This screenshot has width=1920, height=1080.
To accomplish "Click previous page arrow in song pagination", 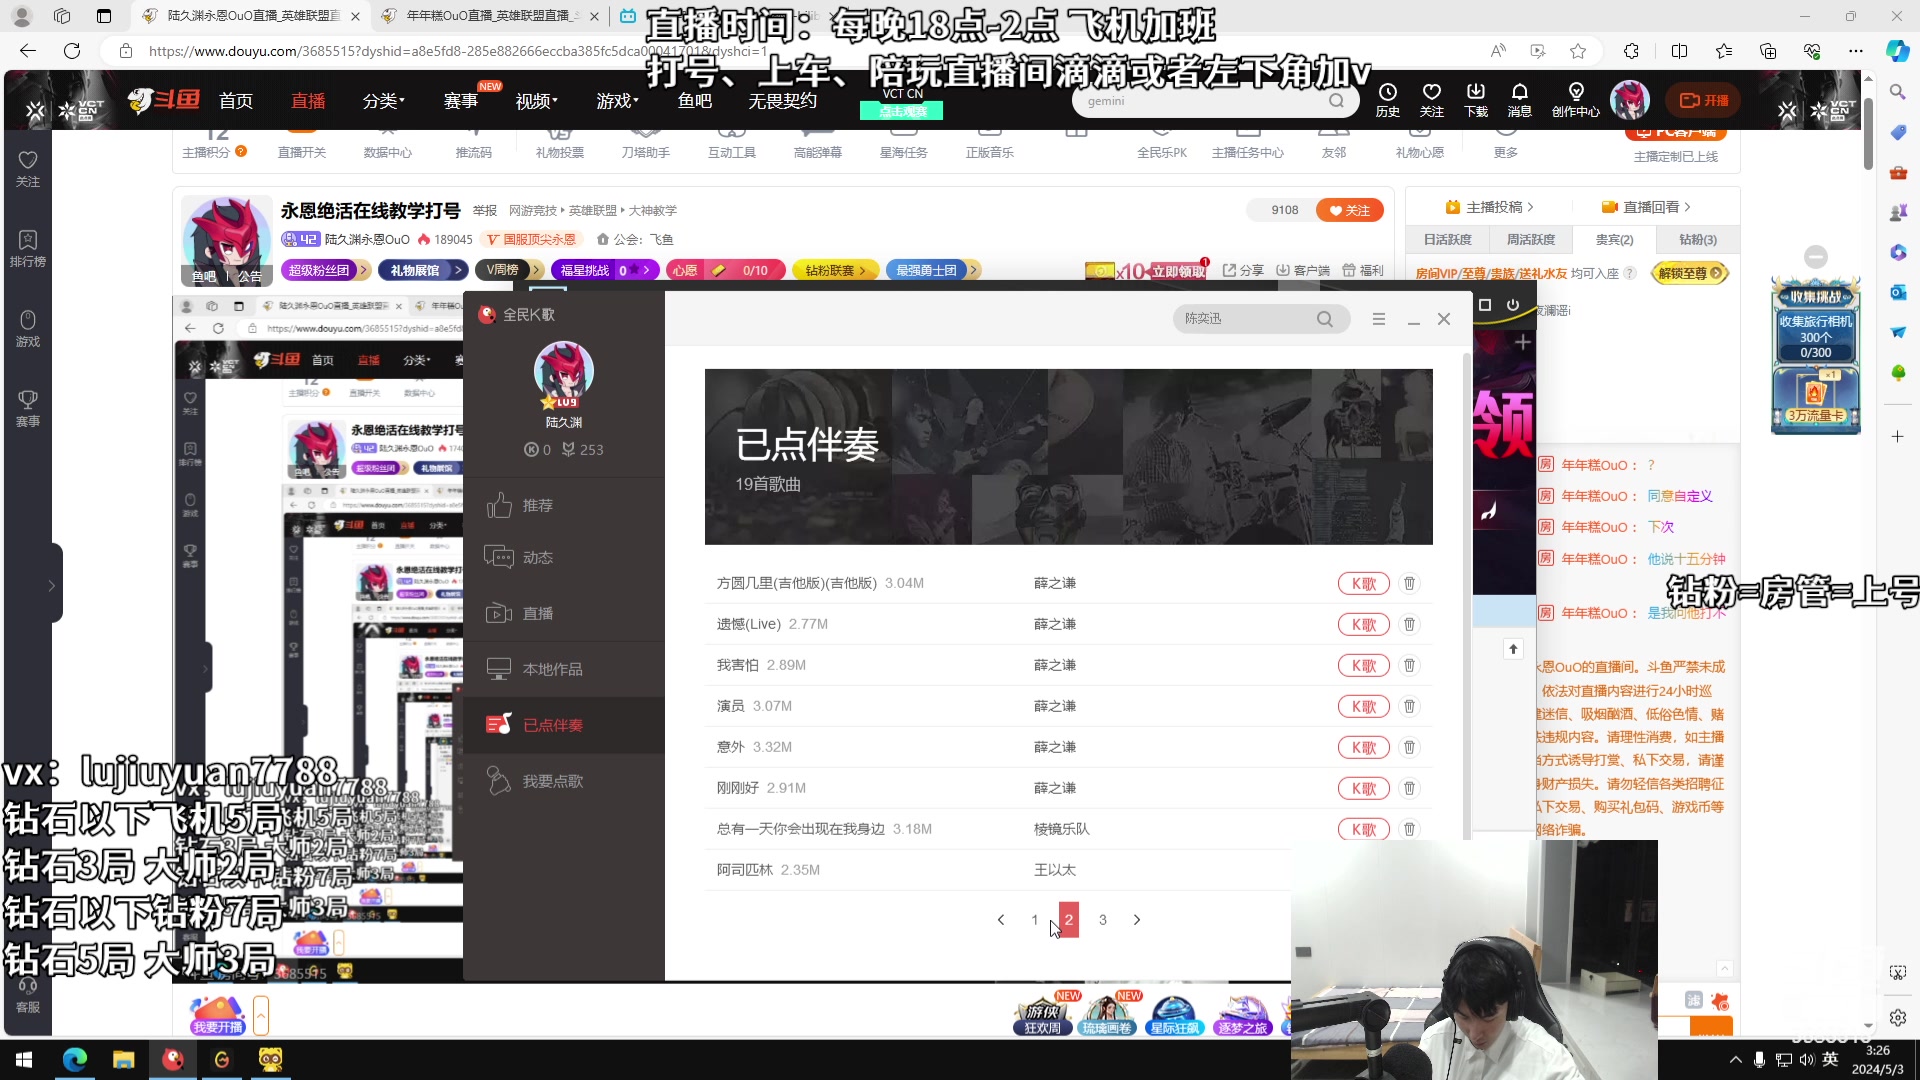I will (x=1001, y=920).
